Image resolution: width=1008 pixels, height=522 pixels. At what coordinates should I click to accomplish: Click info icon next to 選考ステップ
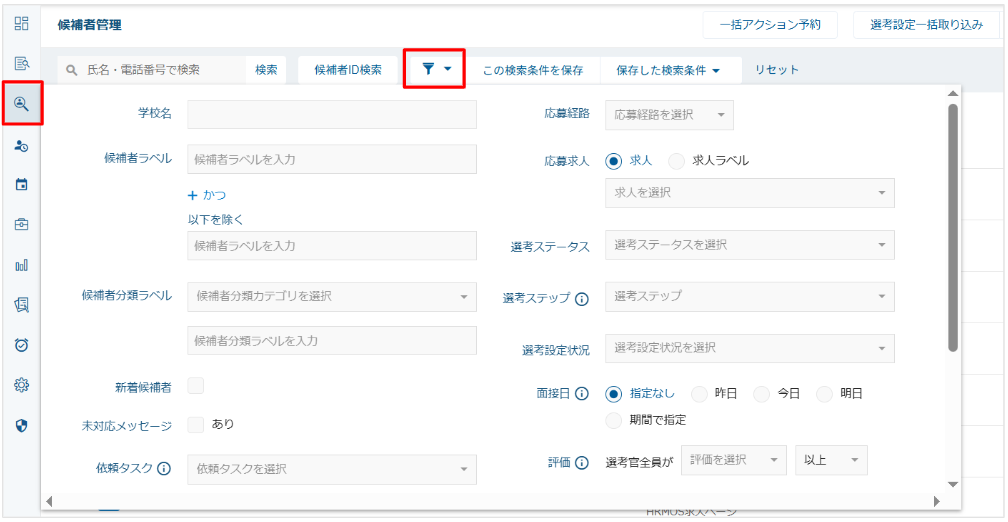coord(582,298)
